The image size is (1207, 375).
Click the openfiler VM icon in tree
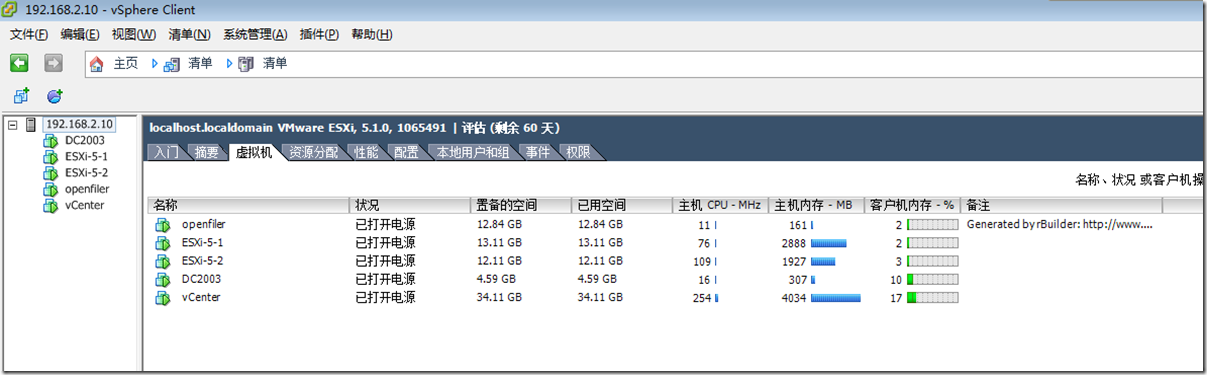51,189
